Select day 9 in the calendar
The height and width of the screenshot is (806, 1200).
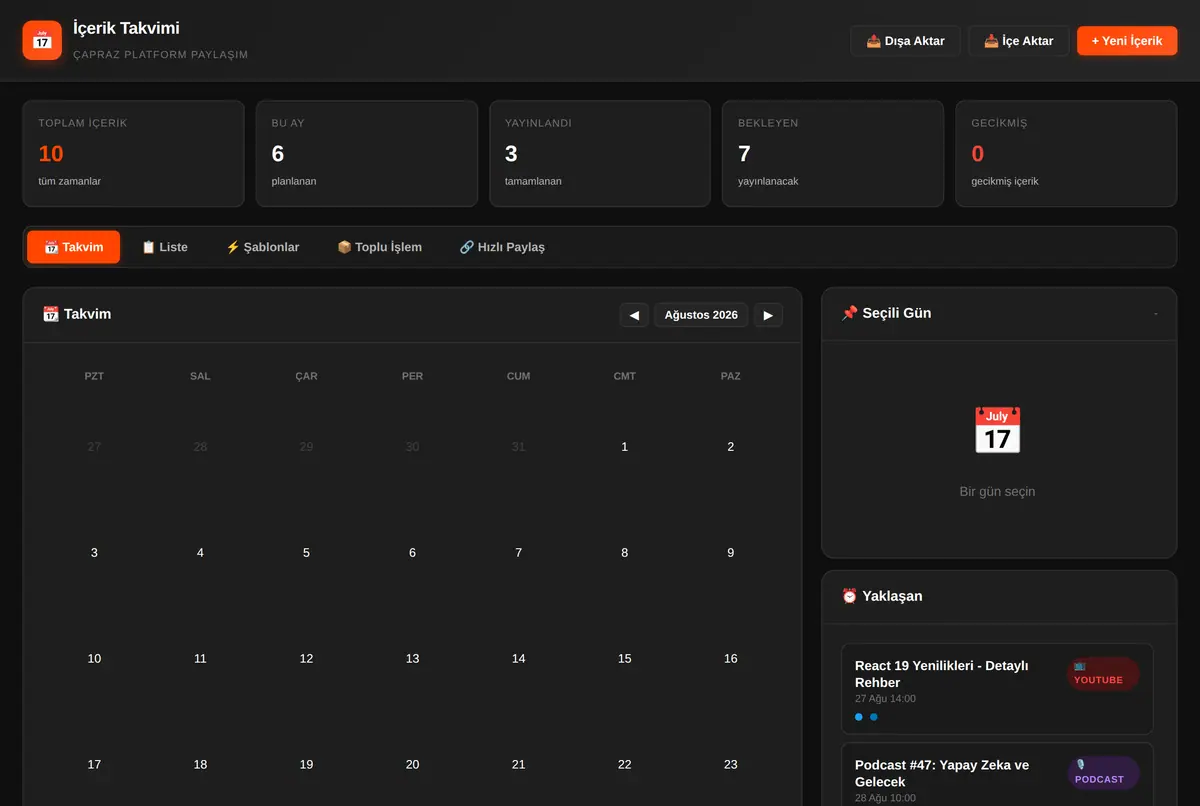click(x=731, y=553)
